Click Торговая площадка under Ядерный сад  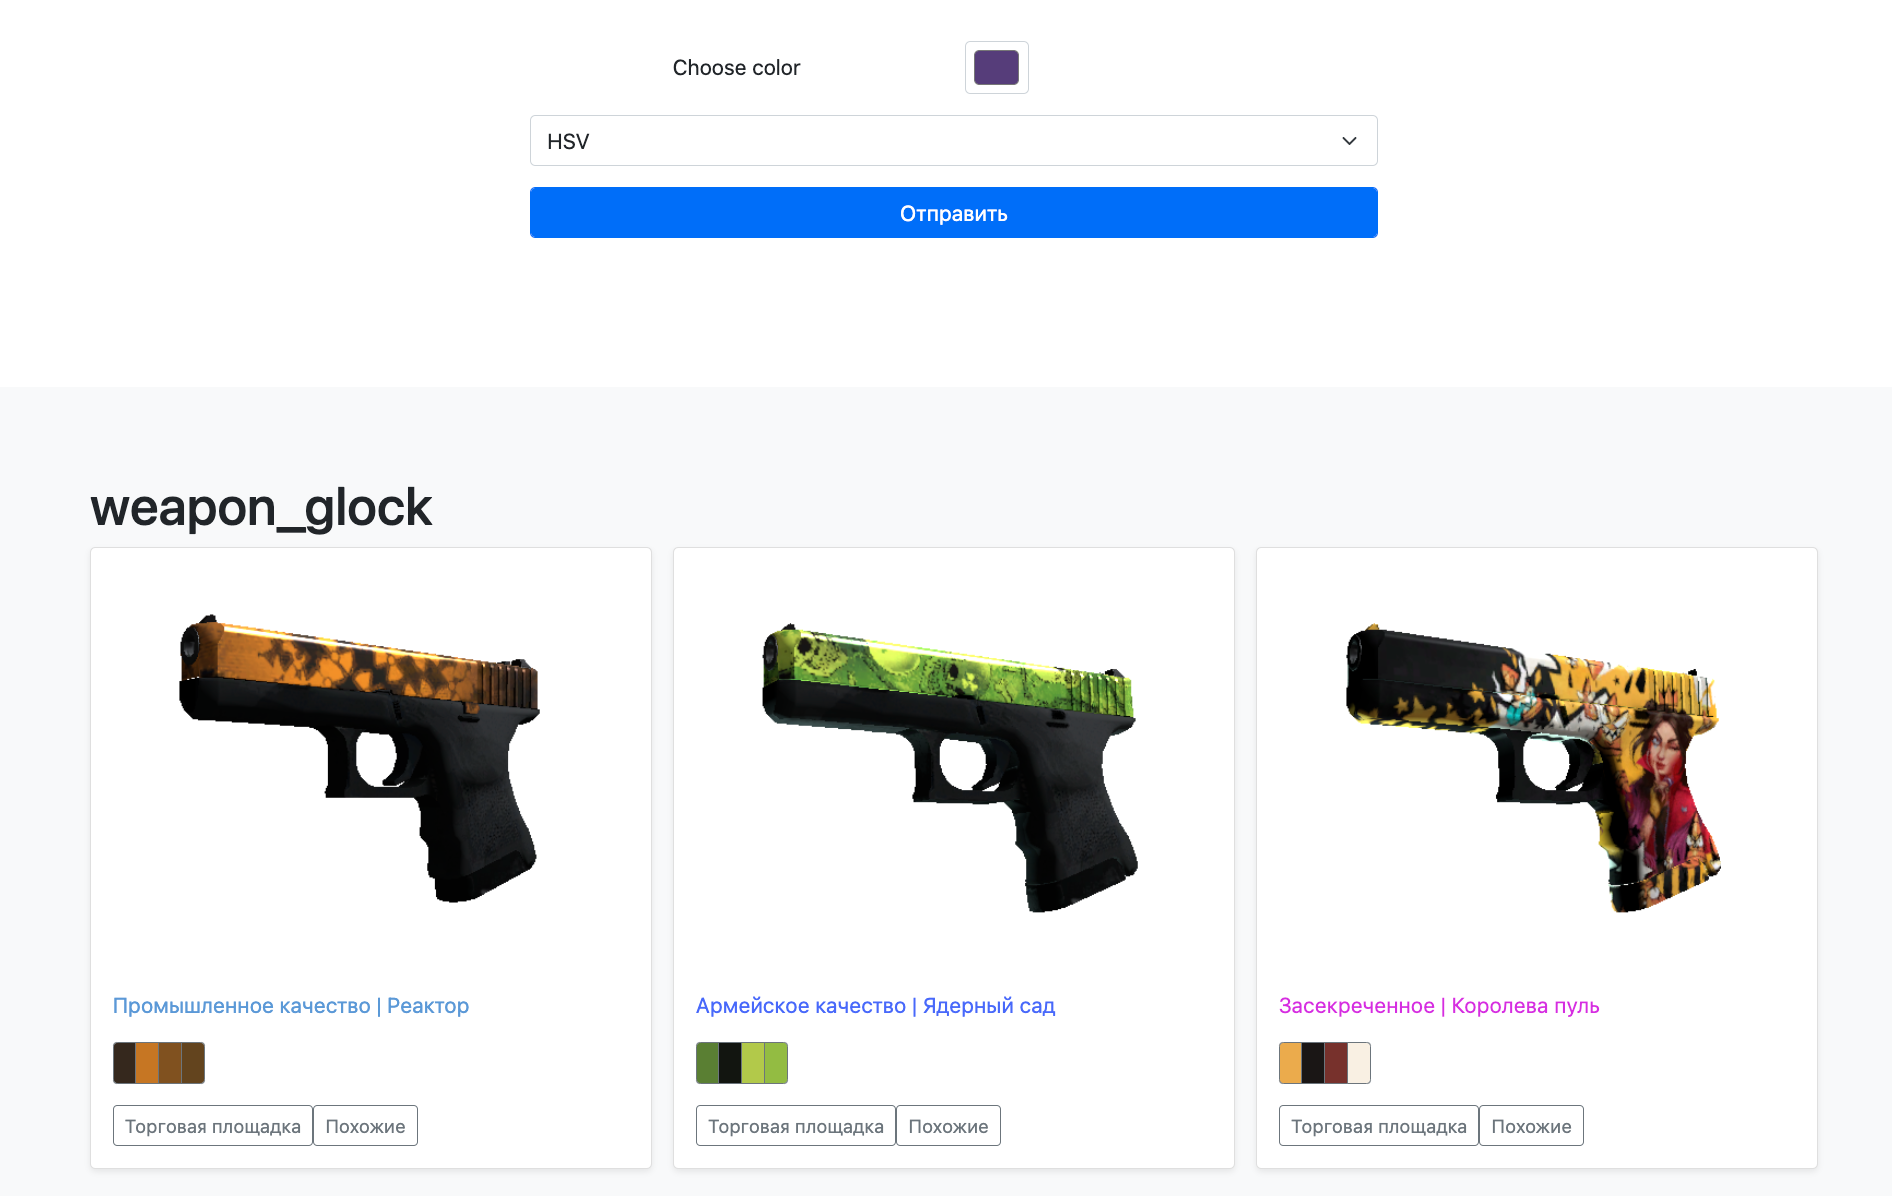(x=796, y=1126)
